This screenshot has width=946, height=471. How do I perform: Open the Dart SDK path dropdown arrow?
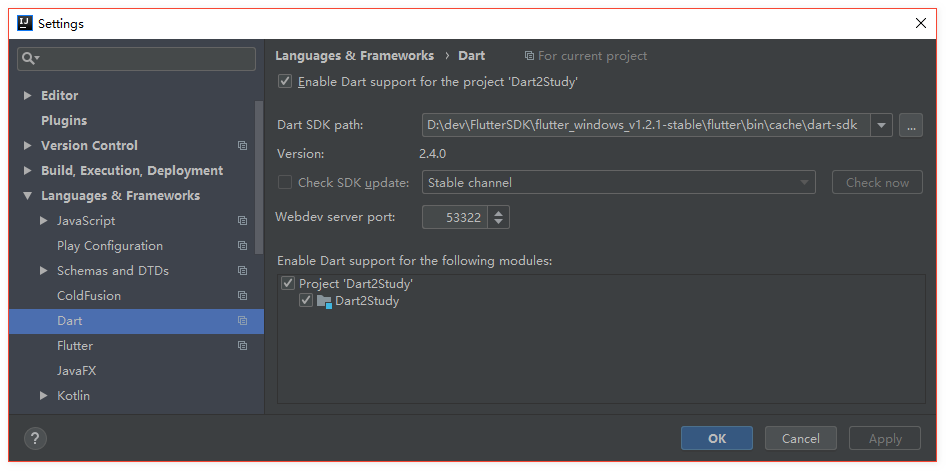[x=881, y=125]
